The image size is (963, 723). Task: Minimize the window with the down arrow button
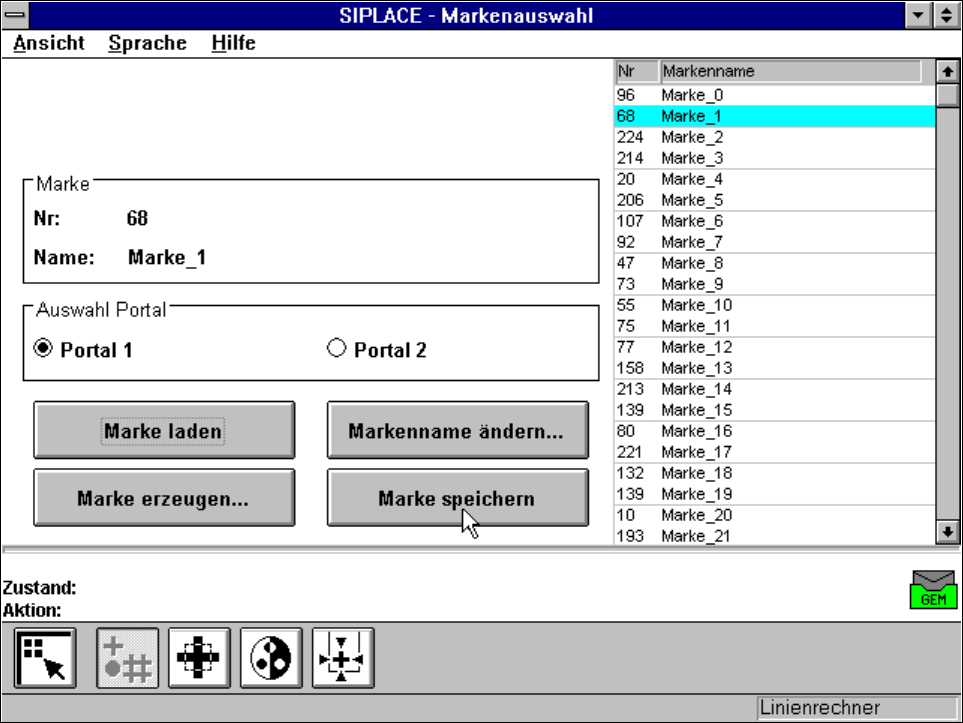(x=918, y=15)
